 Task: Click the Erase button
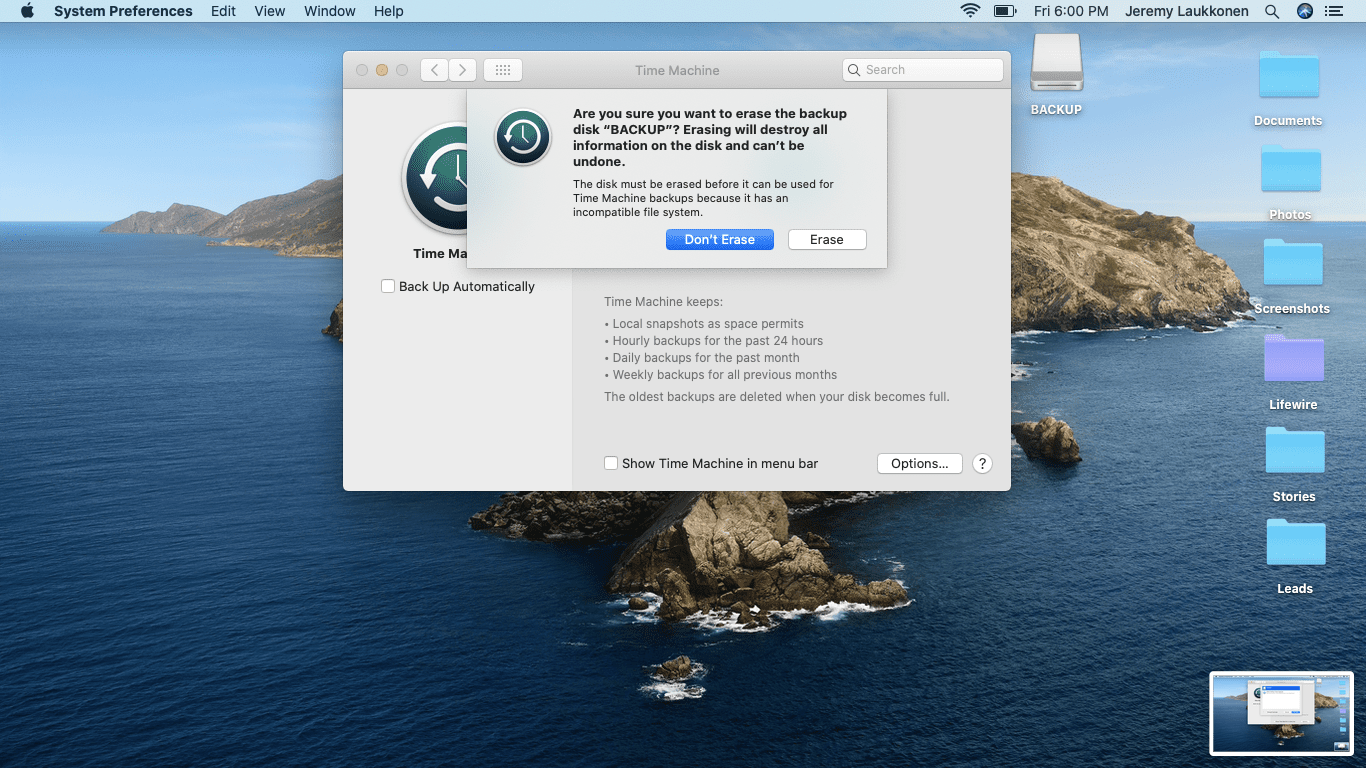coord(827,240)
